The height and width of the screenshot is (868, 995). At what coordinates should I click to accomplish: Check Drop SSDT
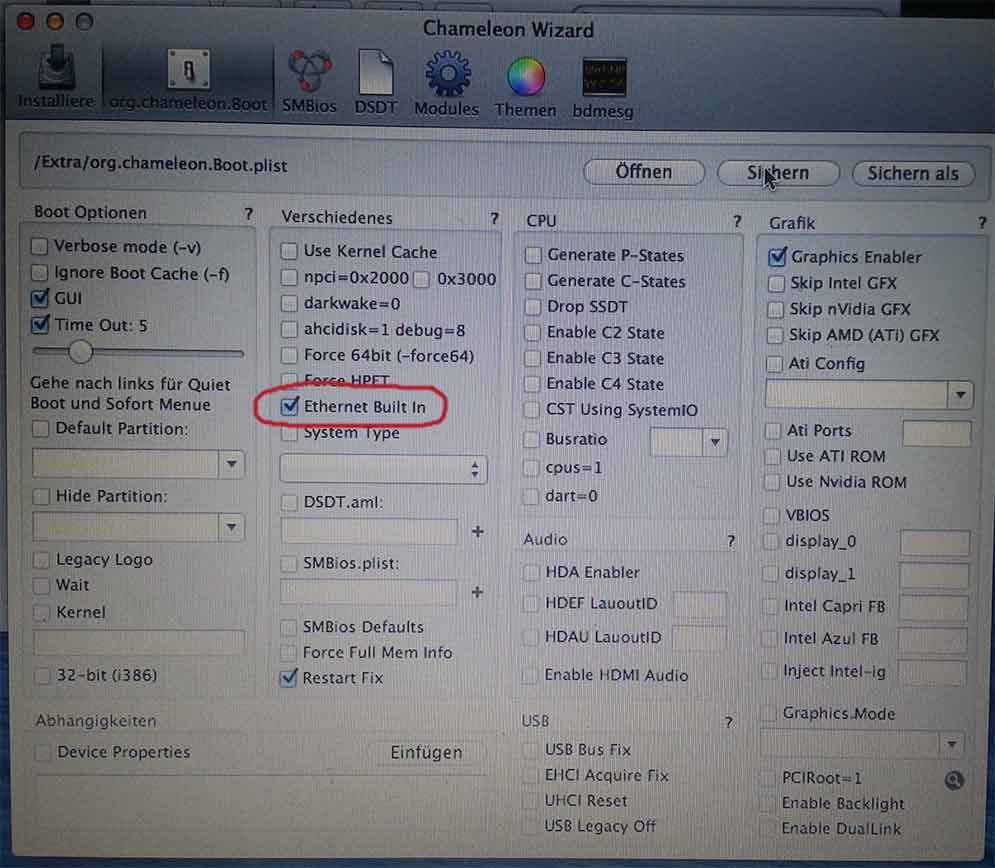(533, 307)
